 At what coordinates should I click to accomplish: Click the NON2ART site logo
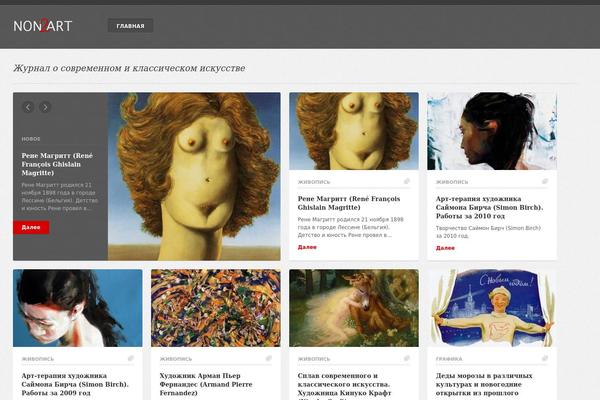pyautogui.click(x=42, y=26)
